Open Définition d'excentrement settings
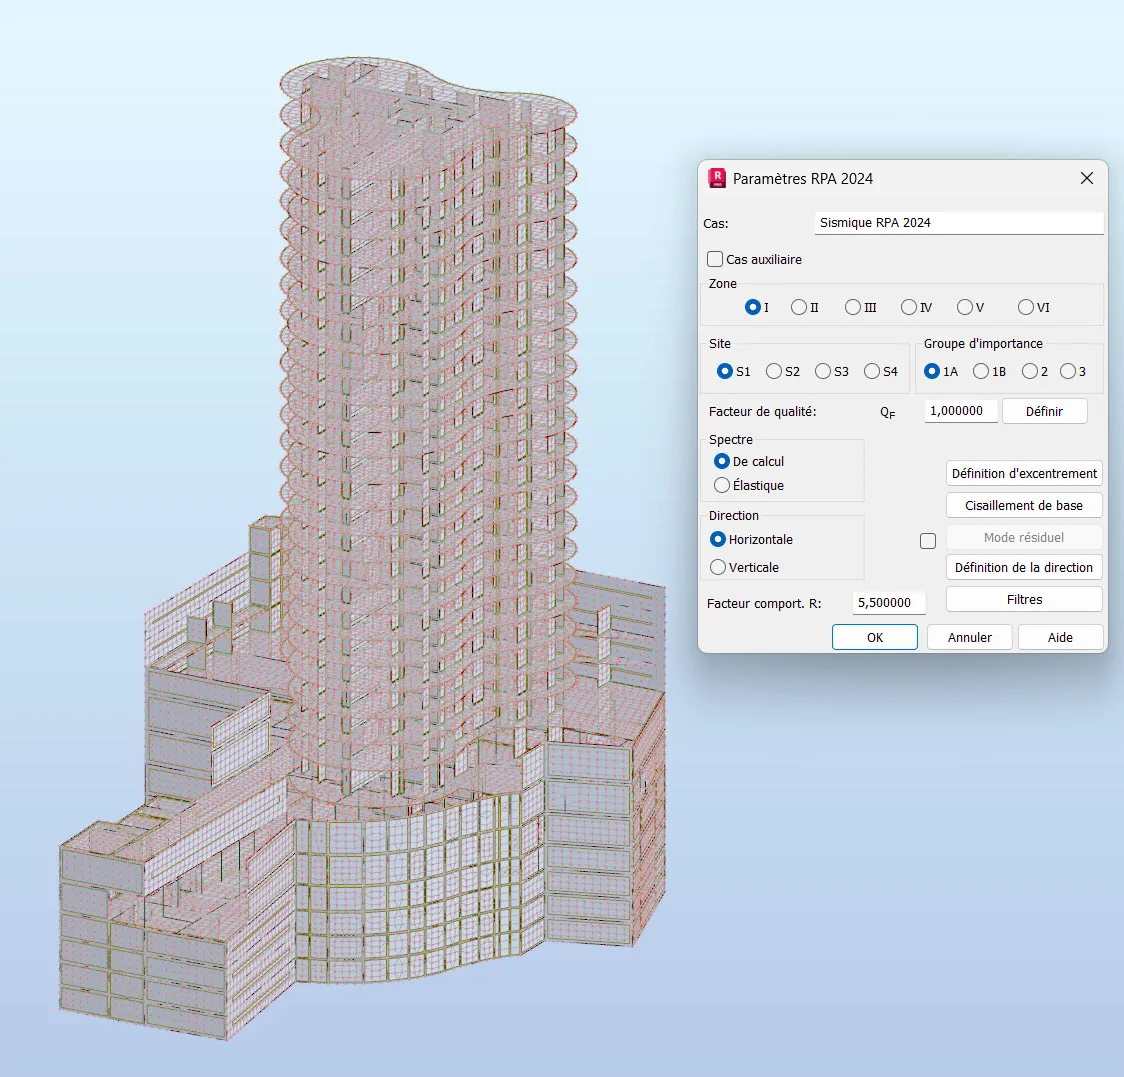Image resolution: width=1124 pixels, height=1077 pixels. pos(1024,473)
